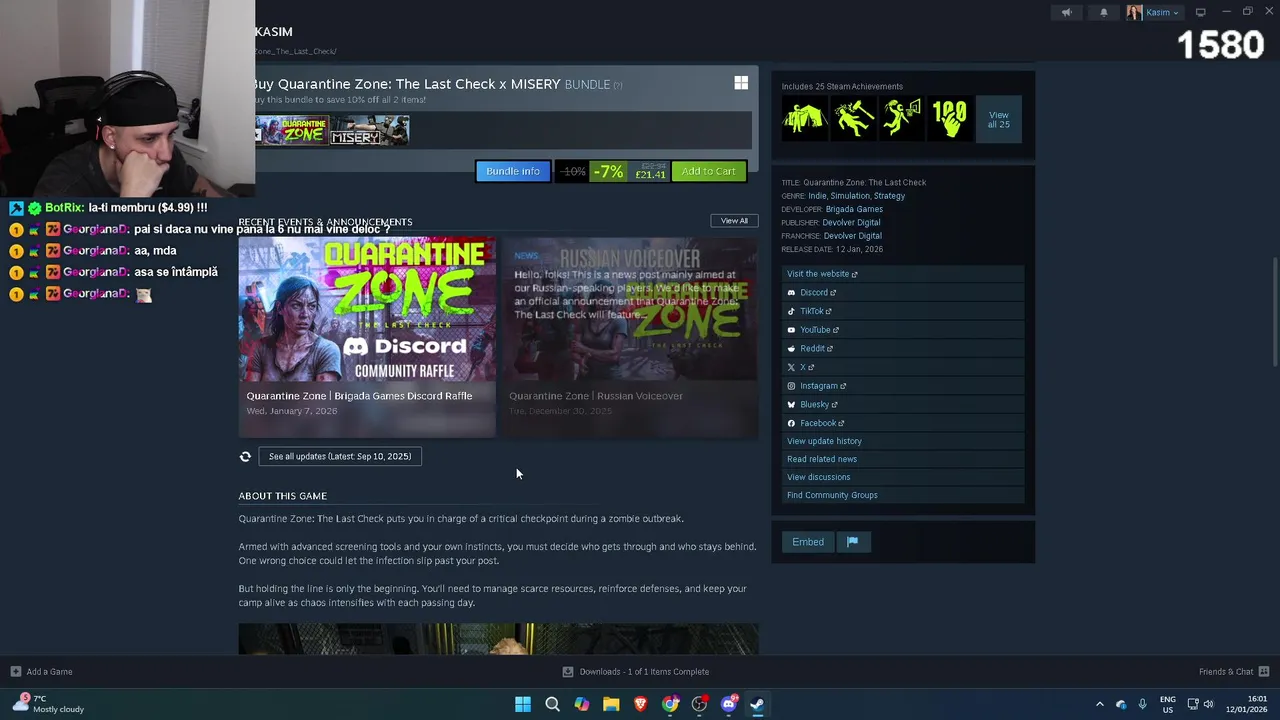Viewport: 1280px width, 720px height.
Task: Click See all updates button
Action: [340, 456]
